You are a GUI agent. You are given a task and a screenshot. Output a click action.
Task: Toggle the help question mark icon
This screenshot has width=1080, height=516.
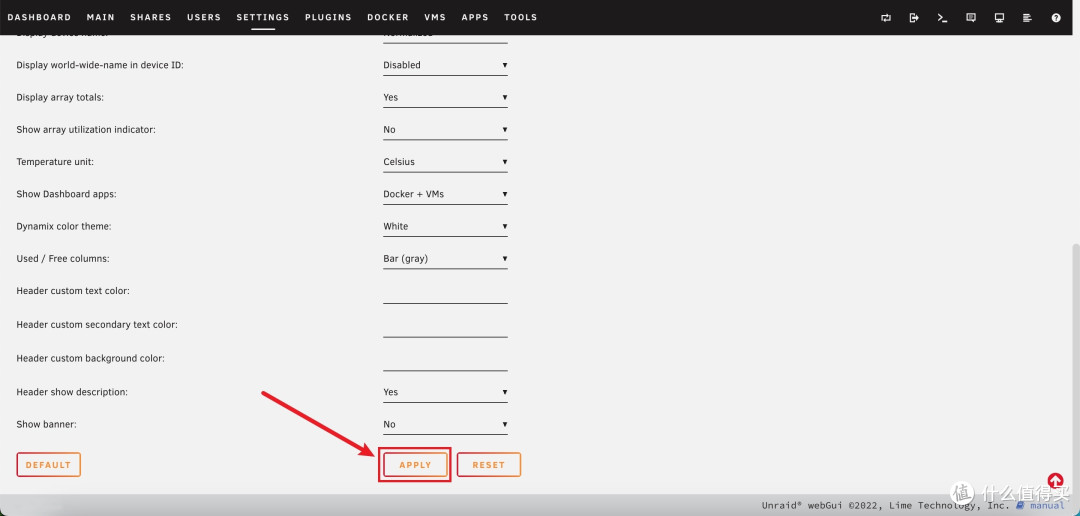(1056, 17)
